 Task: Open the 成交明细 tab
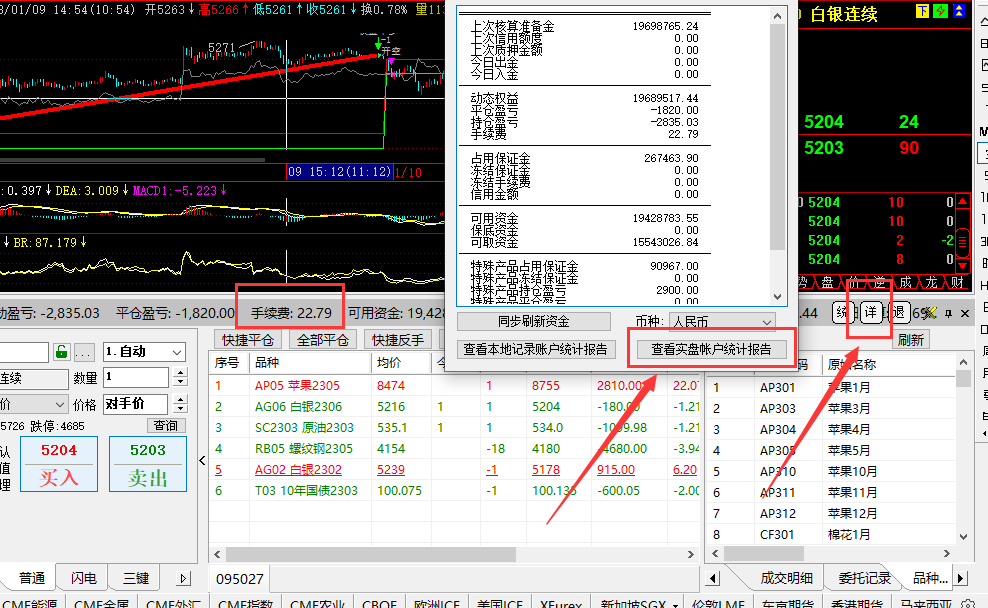tap(786, 577)
